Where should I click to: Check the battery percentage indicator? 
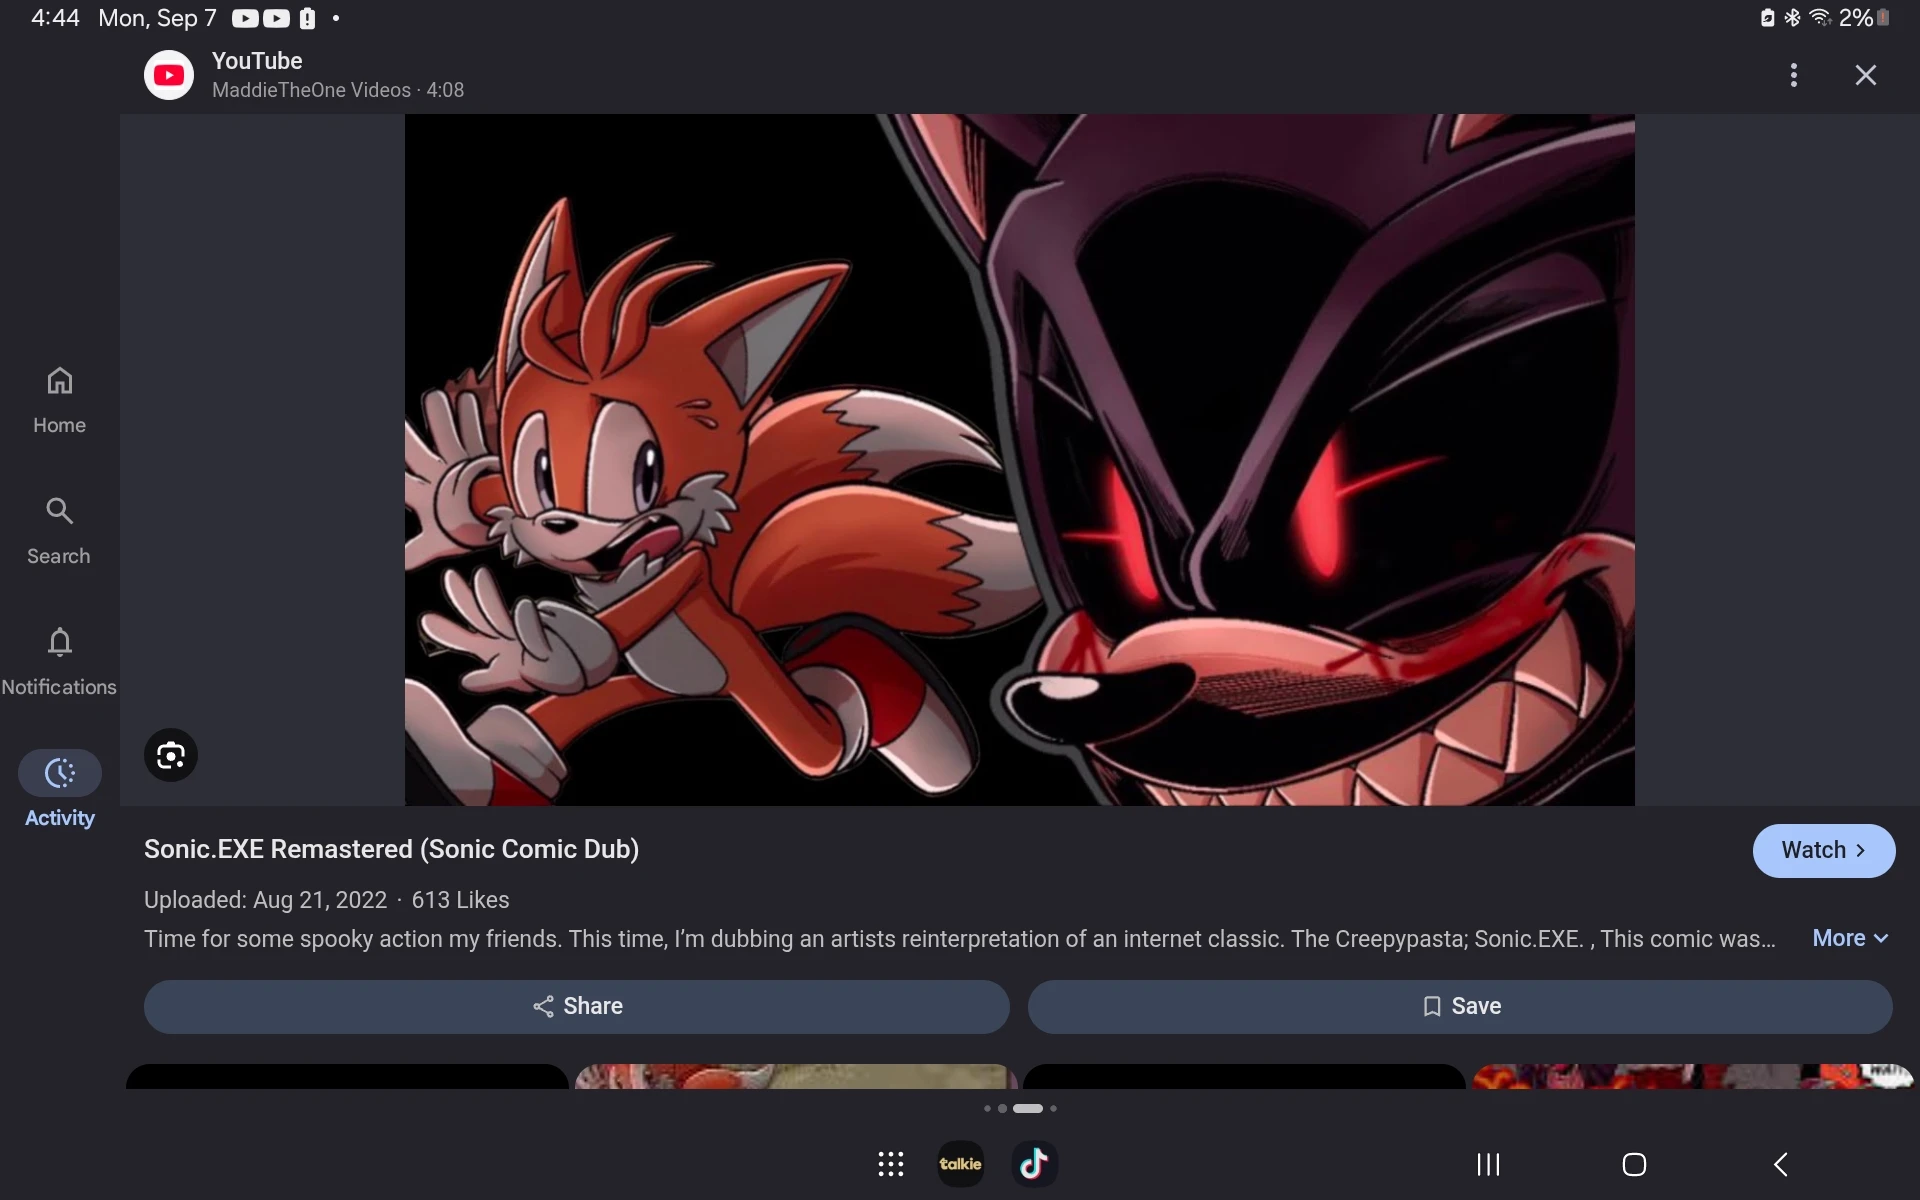[x=1855, y=18]
